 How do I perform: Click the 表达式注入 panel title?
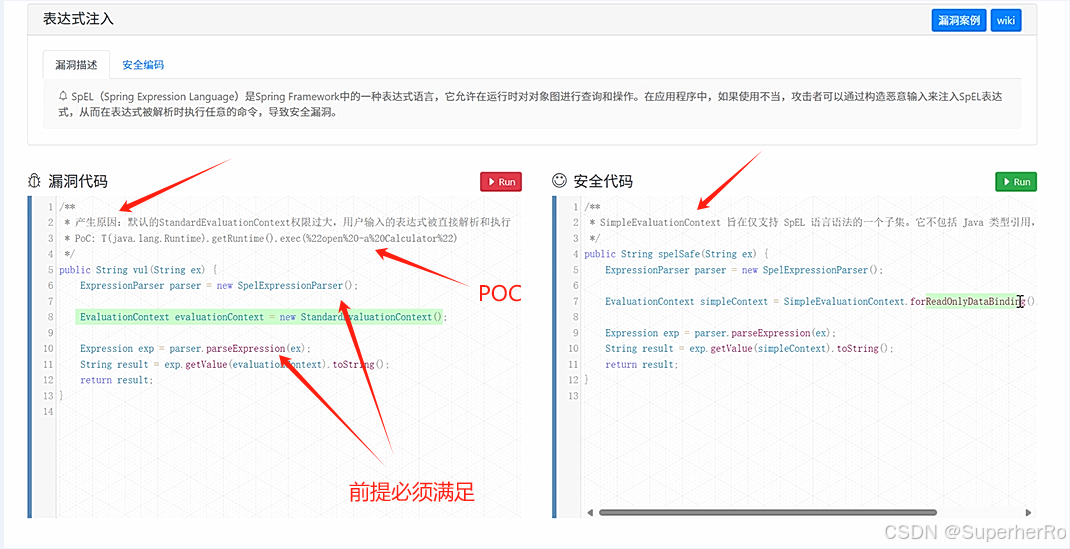coord(78,18)
